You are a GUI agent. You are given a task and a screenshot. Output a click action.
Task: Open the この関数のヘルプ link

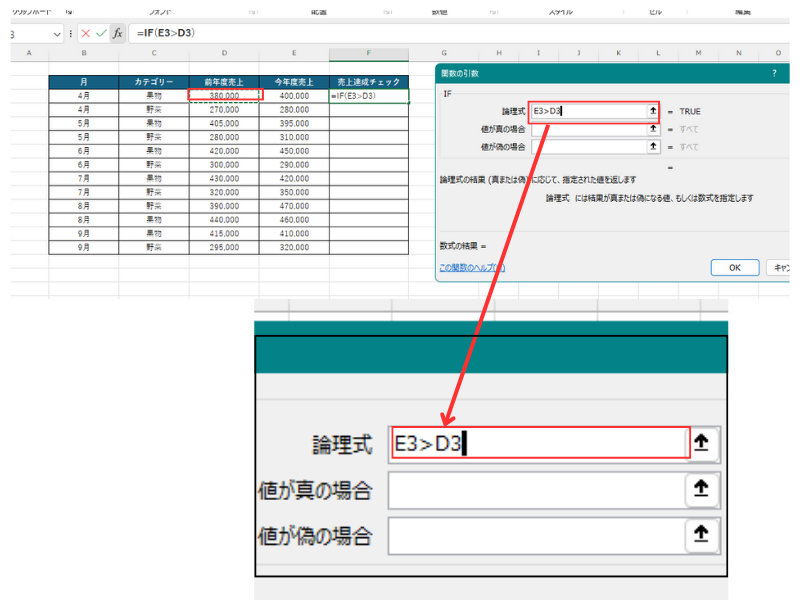(x=472, y=268)
